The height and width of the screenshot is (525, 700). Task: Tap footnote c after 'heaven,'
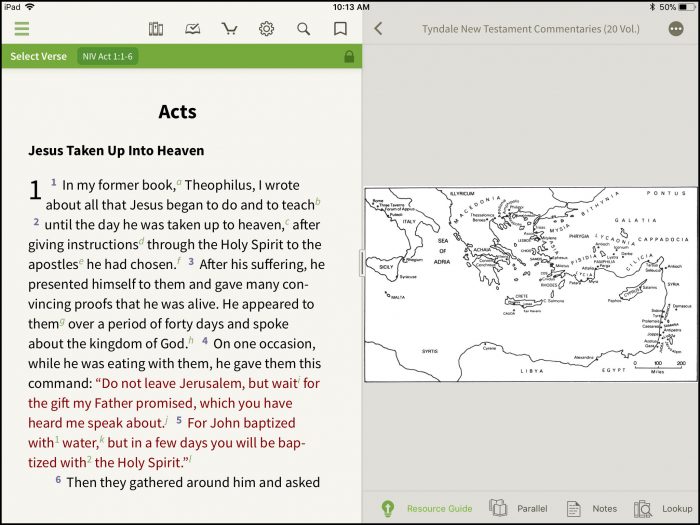click(287, 221)
